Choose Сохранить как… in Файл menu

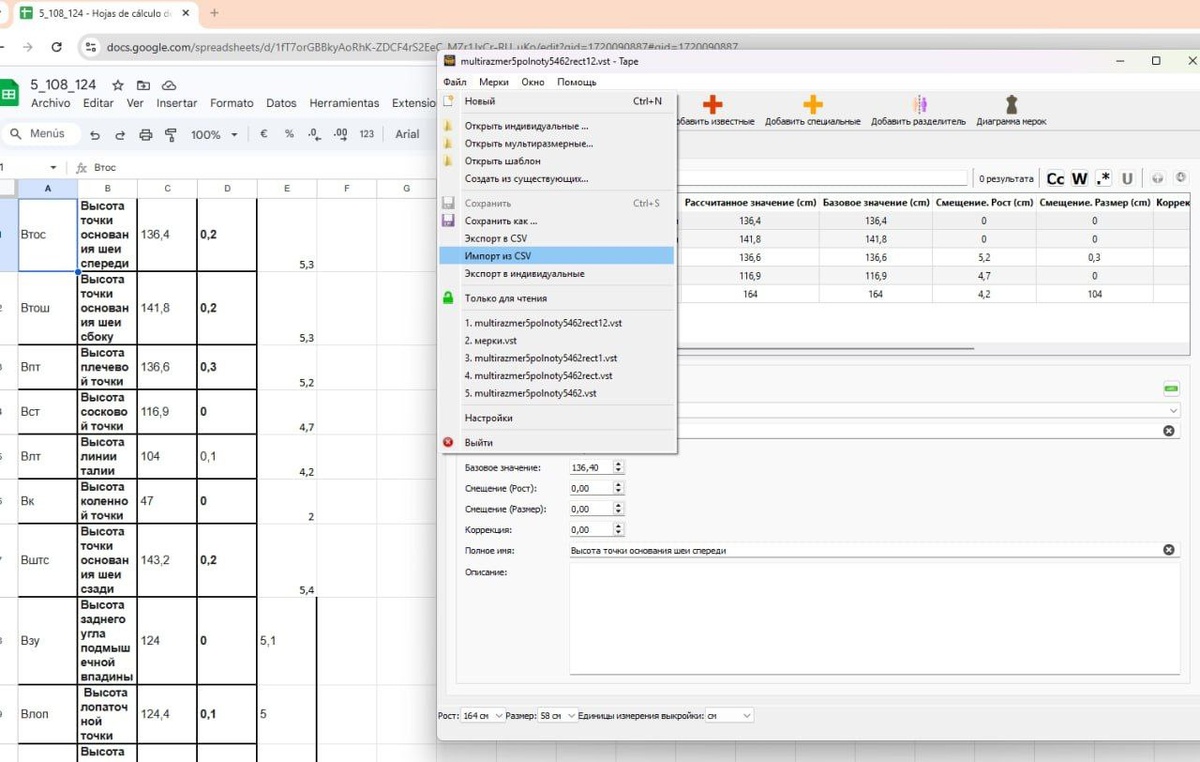tap(556, 221)
